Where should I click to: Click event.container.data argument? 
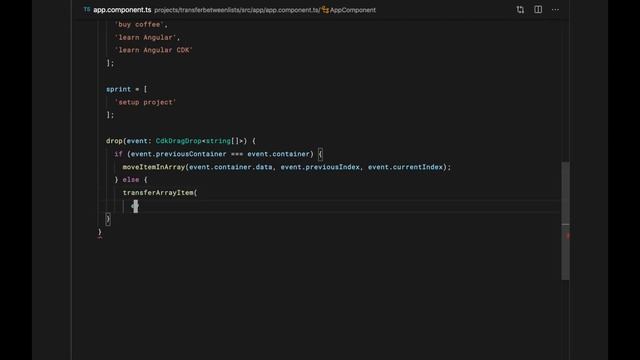point(231,167)
